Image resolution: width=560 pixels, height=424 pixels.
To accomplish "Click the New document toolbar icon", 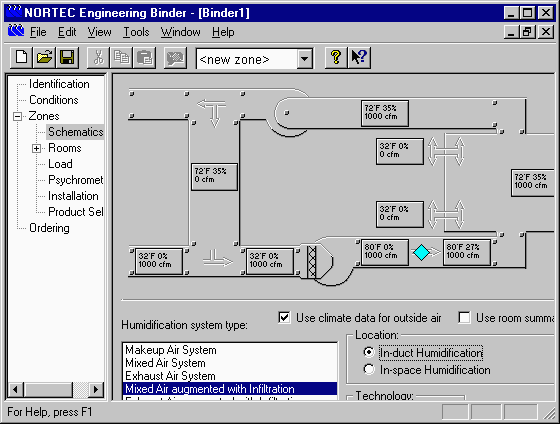I will 21,58.
